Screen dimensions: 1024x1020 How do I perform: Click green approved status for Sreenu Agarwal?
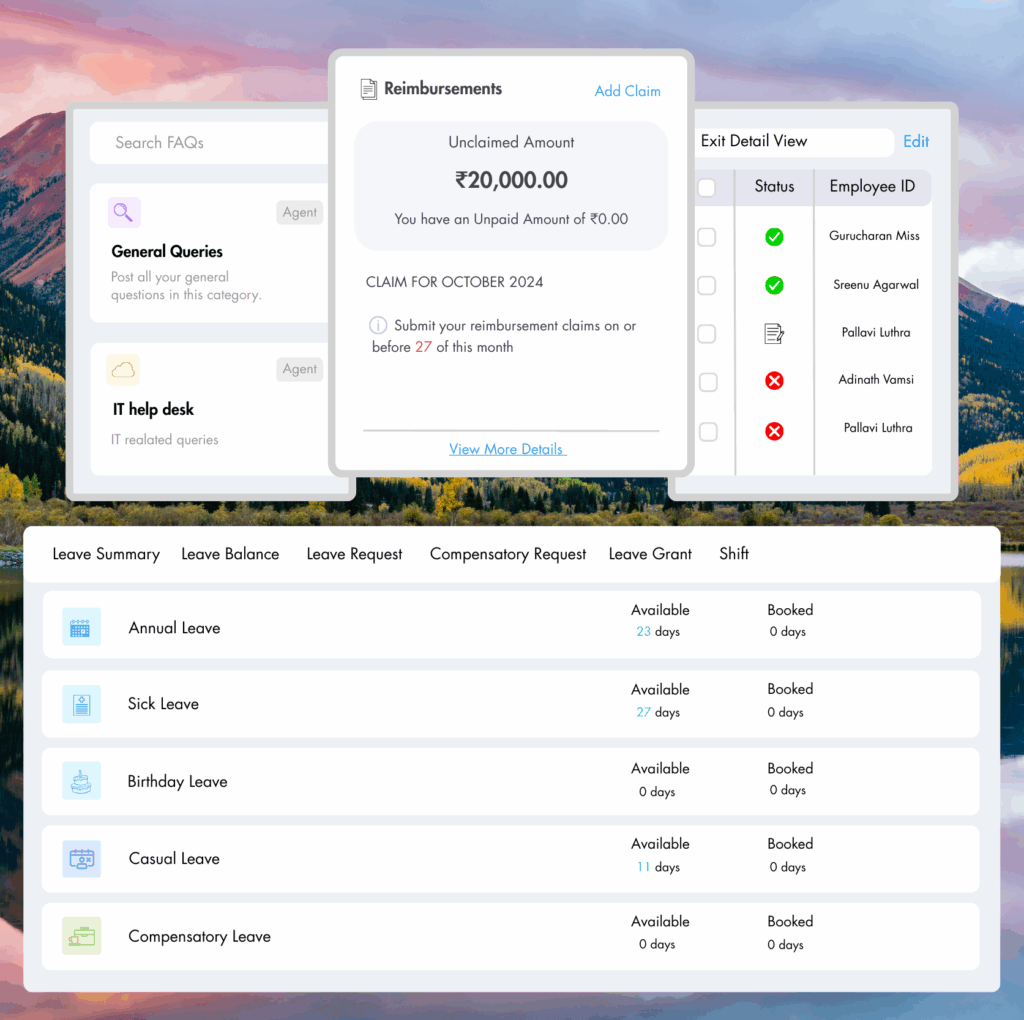(x=774, y=285)
